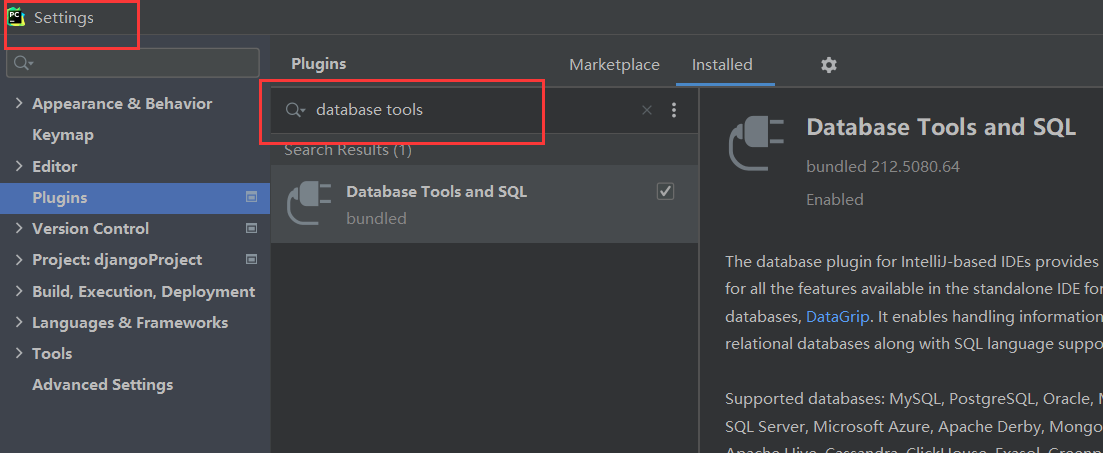Open the left search field history dropdown icon
The width and height of the screenshot is (1103, 453).
tap(23, 63)
